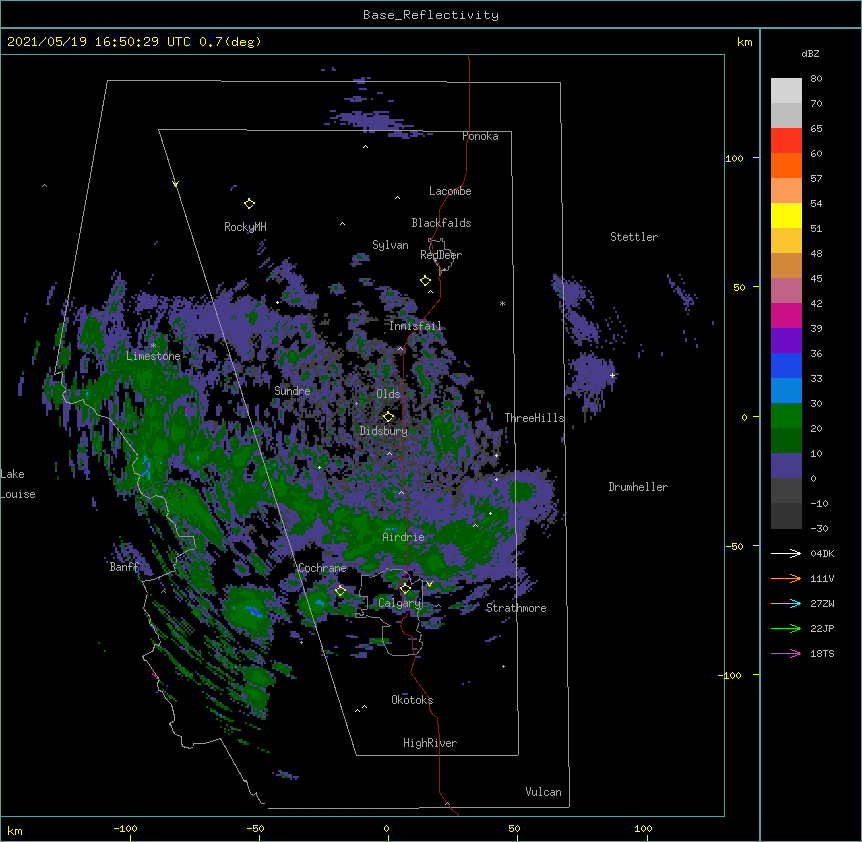Viewport: 862px width, 842px height.
Task: Click the Sylvan label
Action: pyautogui.click(x=390, y=245)
